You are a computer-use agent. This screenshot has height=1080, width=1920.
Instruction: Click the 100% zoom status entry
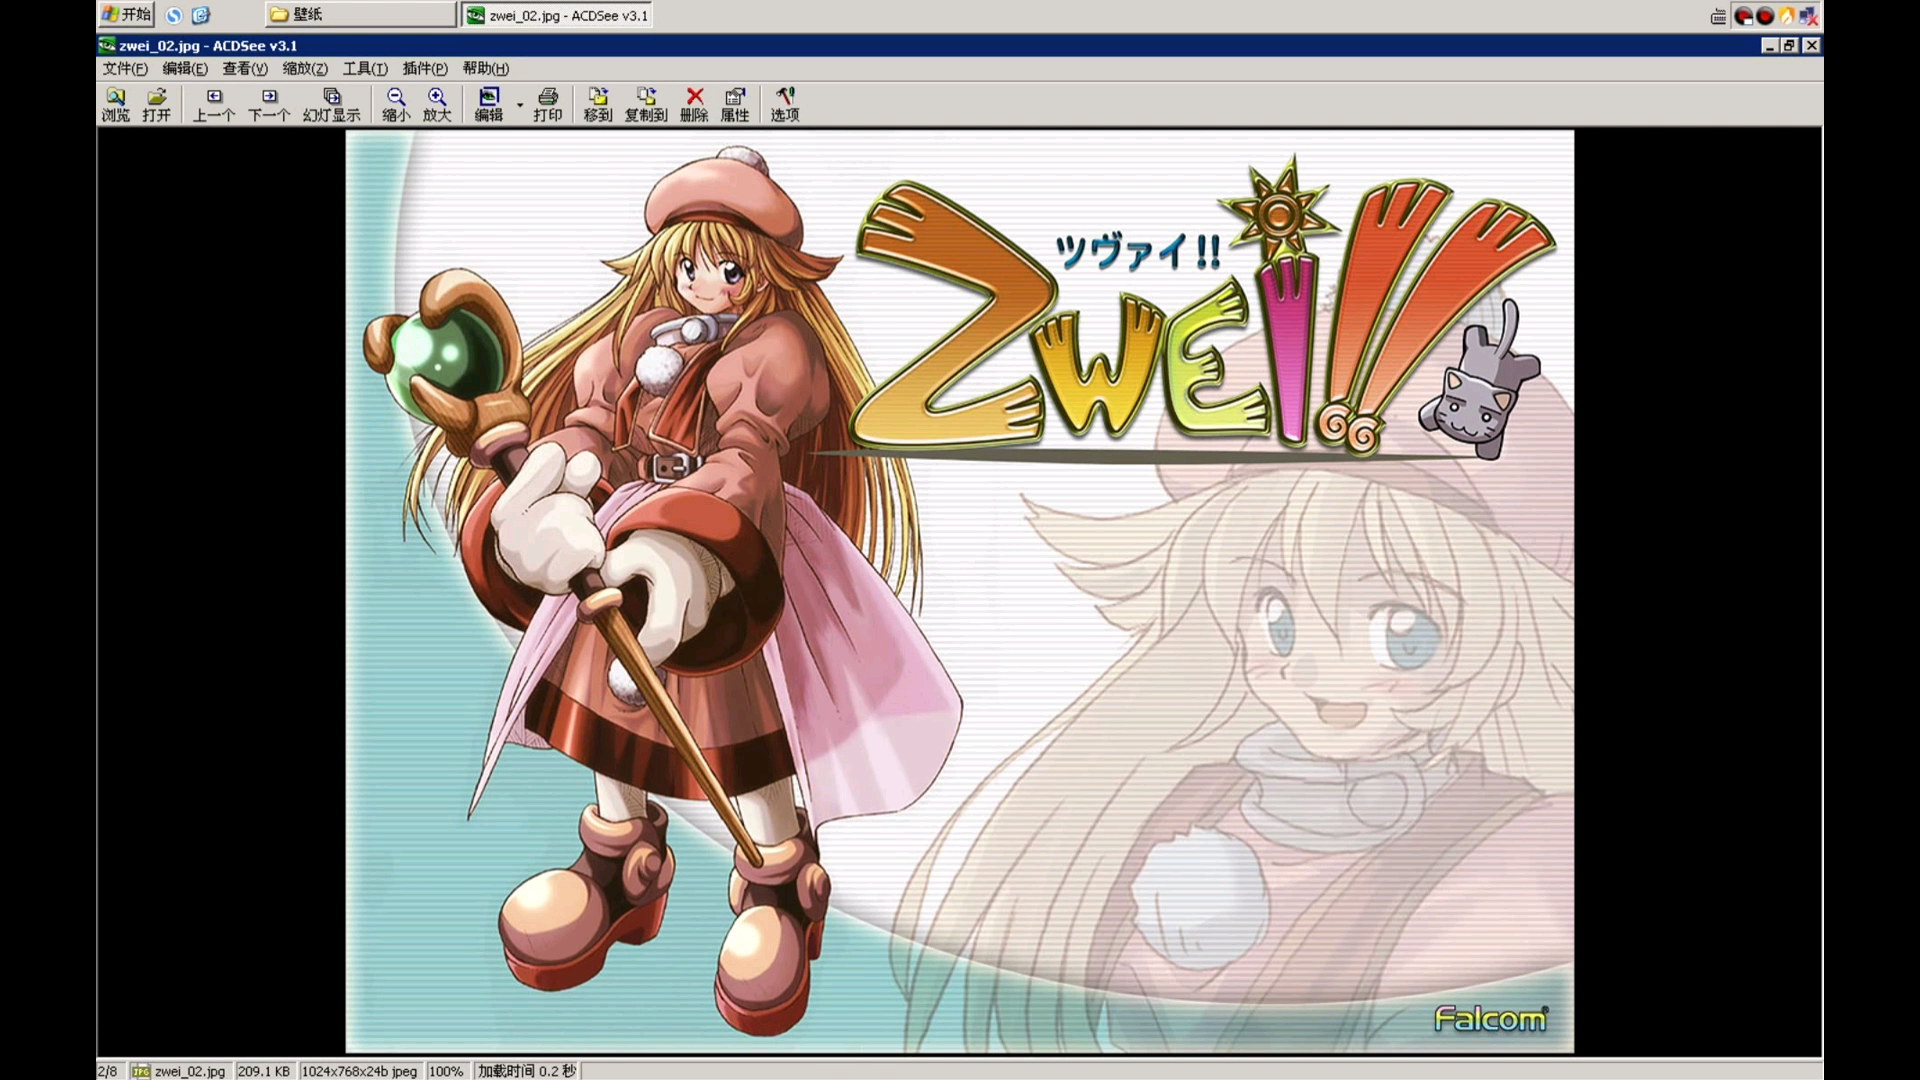point(446,1071)
